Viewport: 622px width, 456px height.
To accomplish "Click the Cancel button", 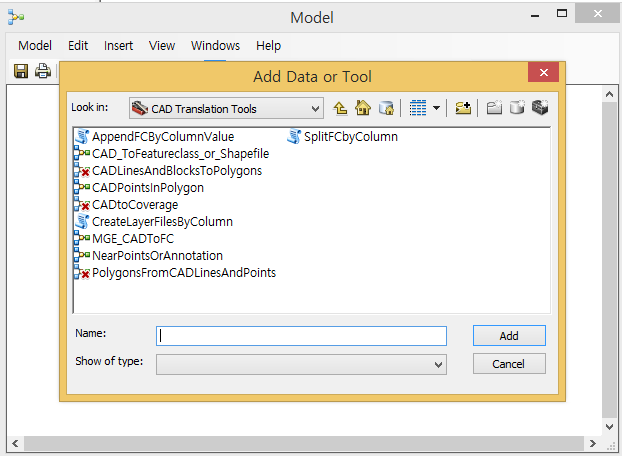I will click(x=509, y=364).
